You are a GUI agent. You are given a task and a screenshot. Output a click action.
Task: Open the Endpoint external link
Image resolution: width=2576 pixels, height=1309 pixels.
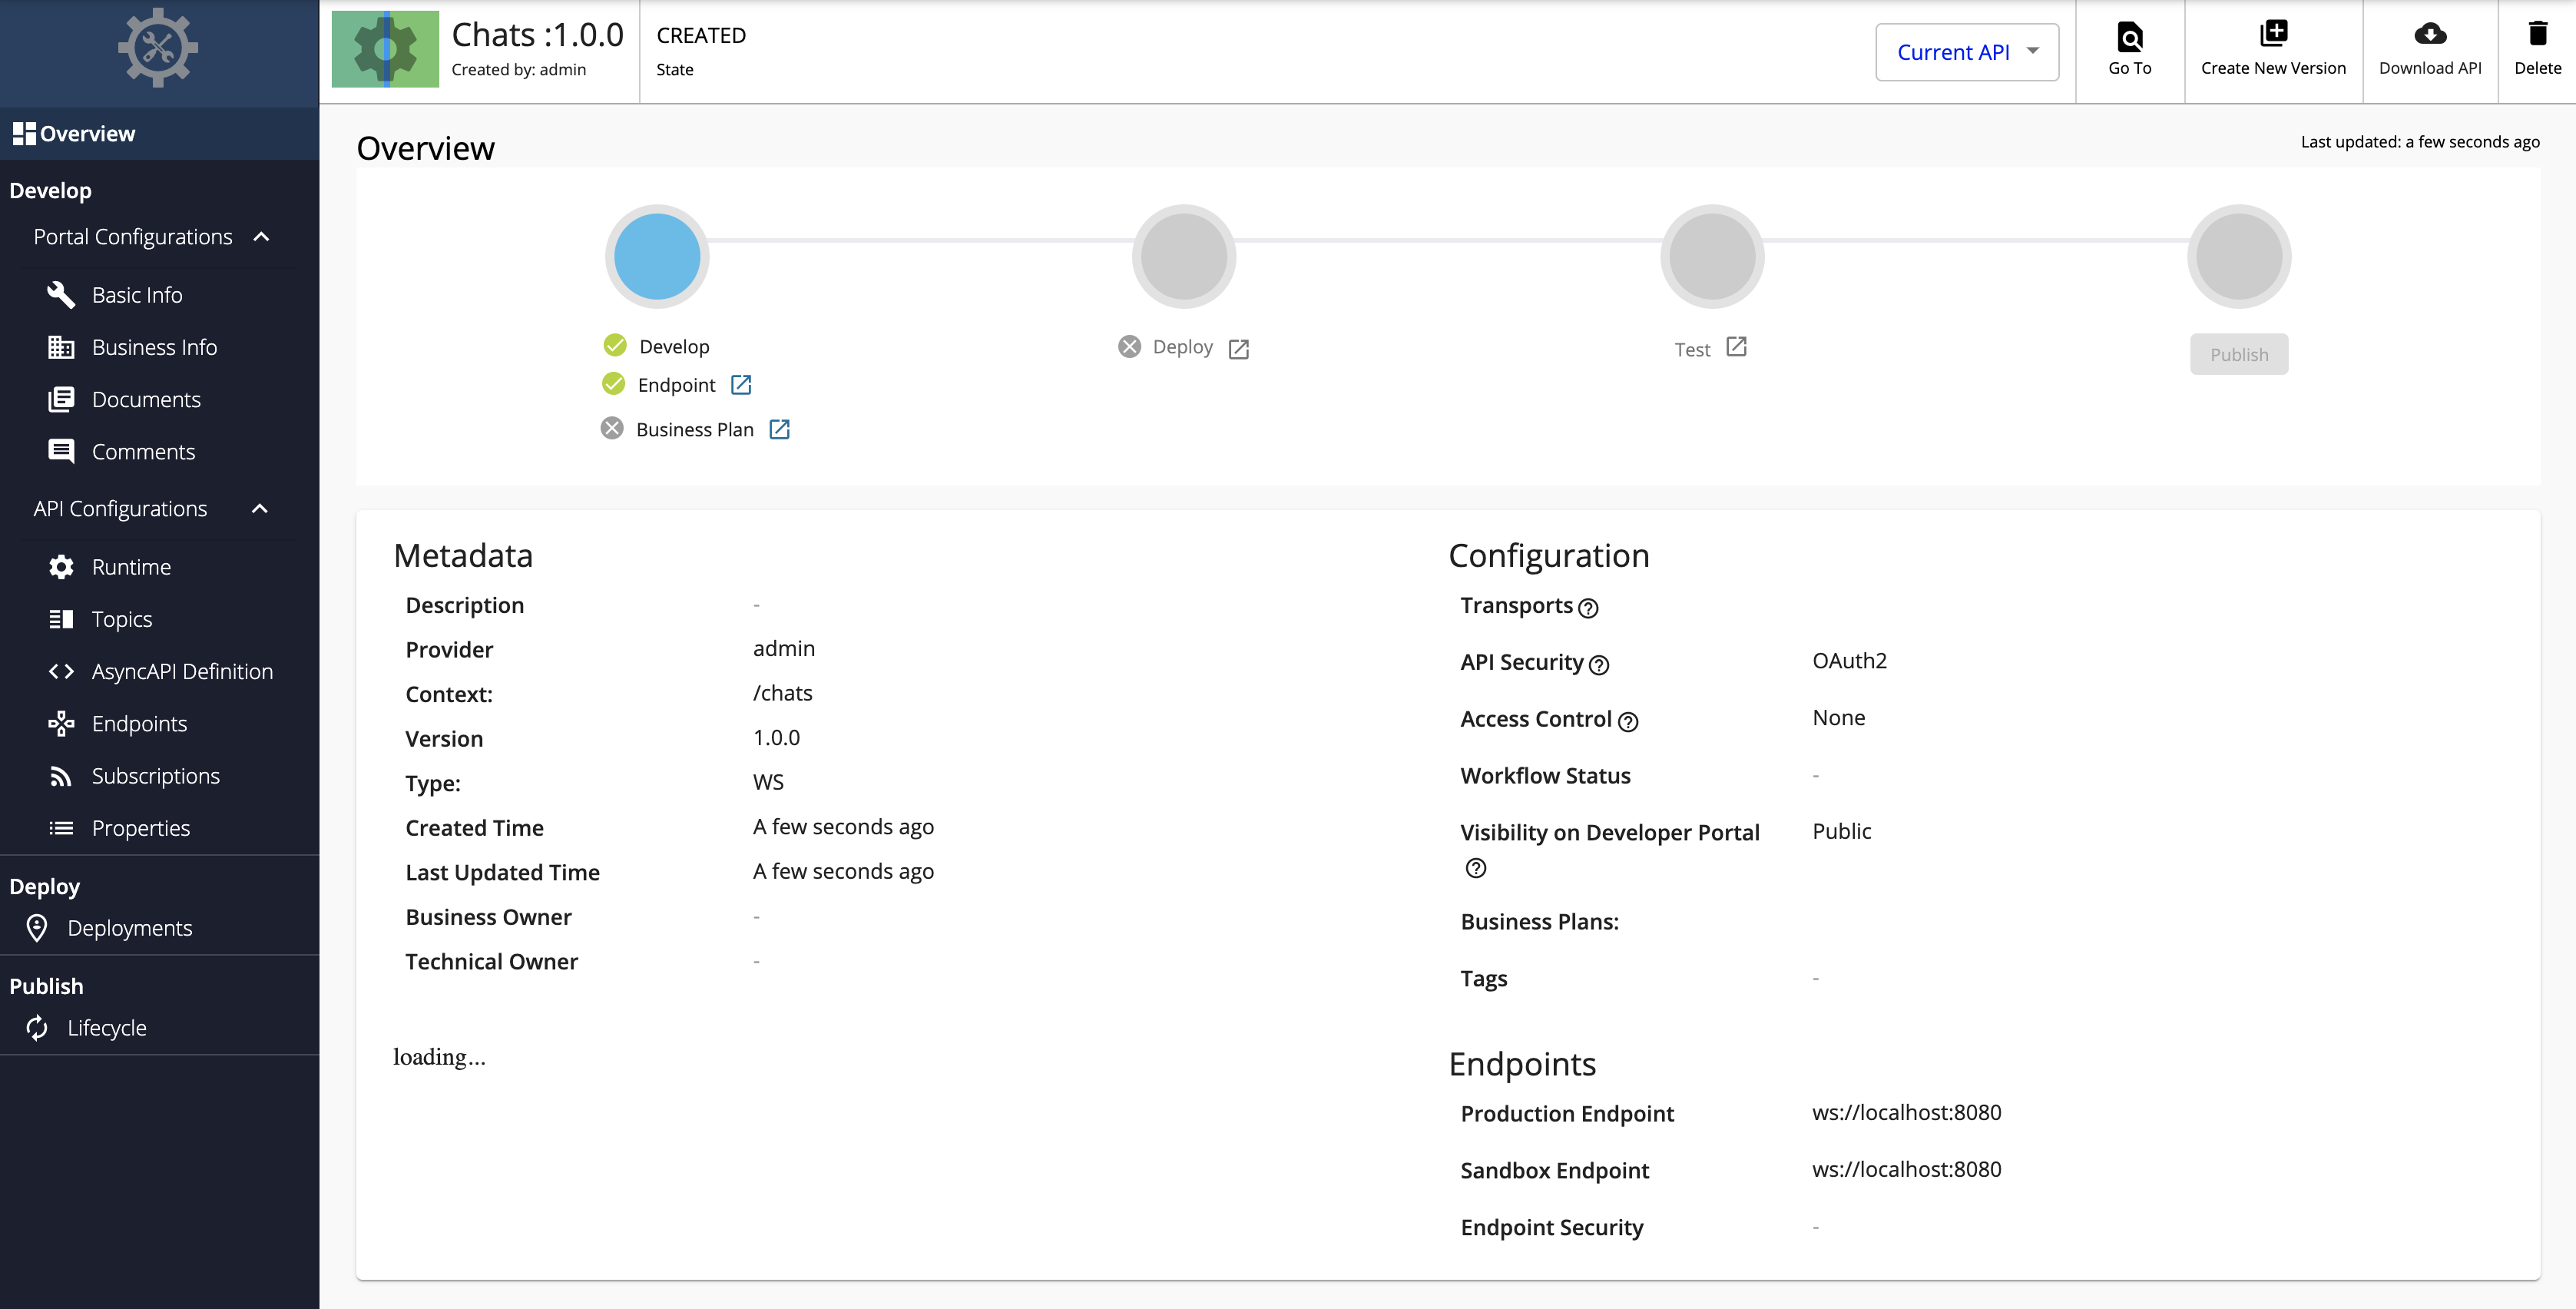click(x=741, y=384)
